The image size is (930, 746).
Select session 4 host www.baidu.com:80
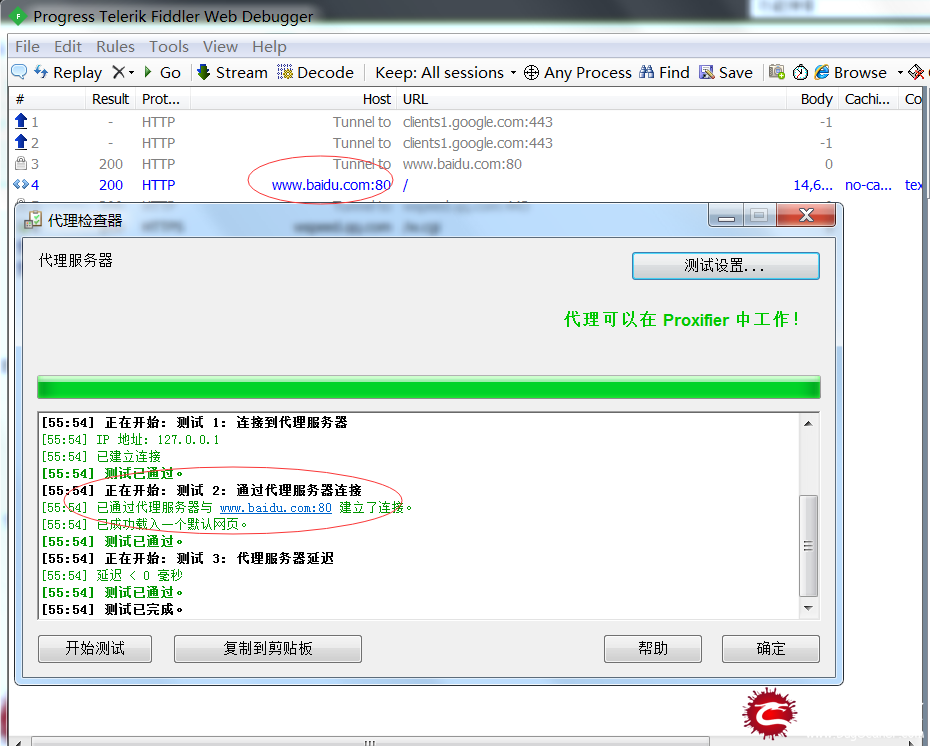tap(331, 185)
